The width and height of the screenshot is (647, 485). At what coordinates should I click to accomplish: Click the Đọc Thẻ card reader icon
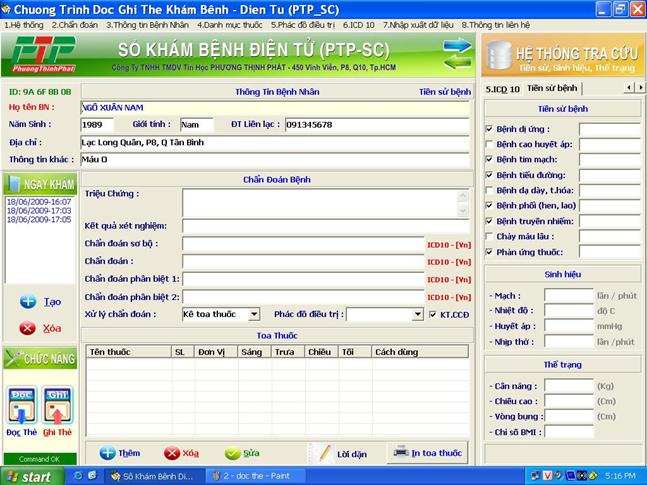coord(23,405)
